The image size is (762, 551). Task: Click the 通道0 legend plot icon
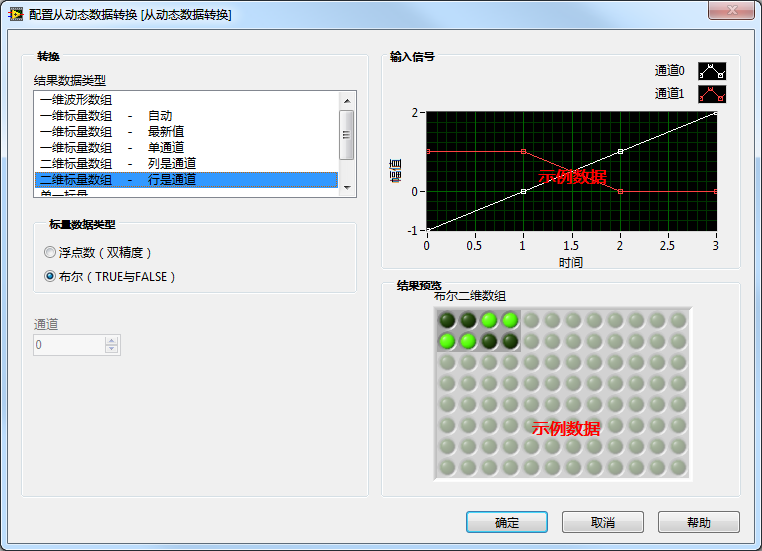(x=711, y=71)
